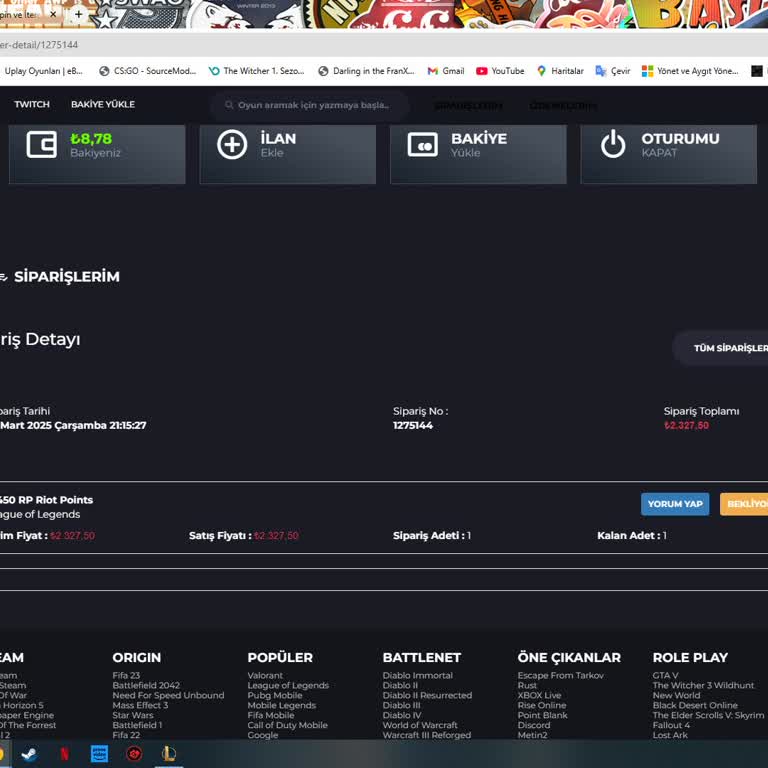Click the TWITCH menu item

pos(32,104)
